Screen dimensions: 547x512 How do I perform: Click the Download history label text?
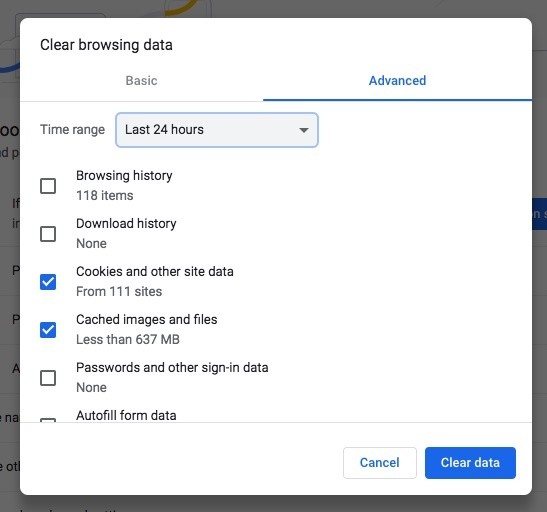pyautogui.click(x=126, y=224)
